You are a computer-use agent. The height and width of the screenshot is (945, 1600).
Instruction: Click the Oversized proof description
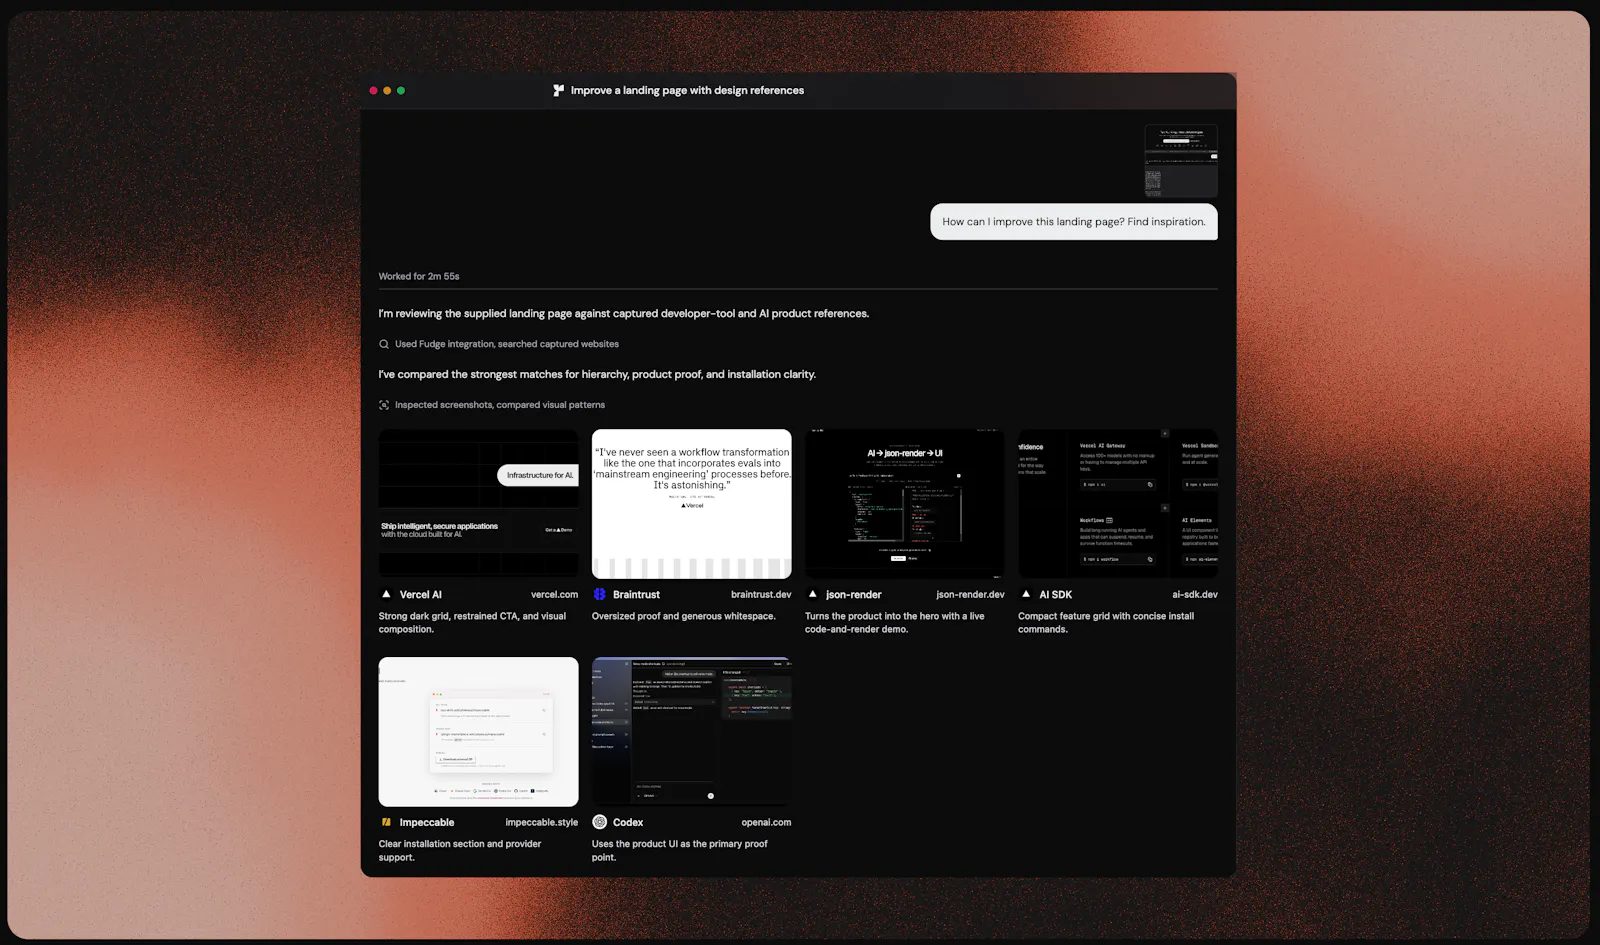[x=683, y=616]
